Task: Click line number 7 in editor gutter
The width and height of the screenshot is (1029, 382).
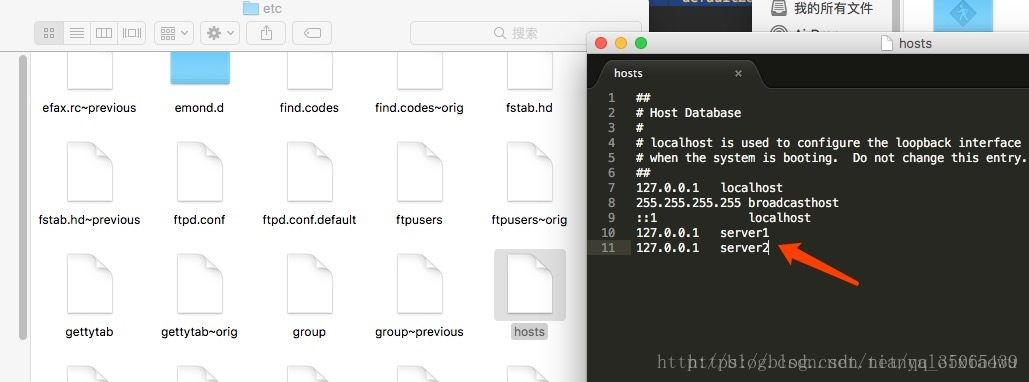Action: point(612,188)
